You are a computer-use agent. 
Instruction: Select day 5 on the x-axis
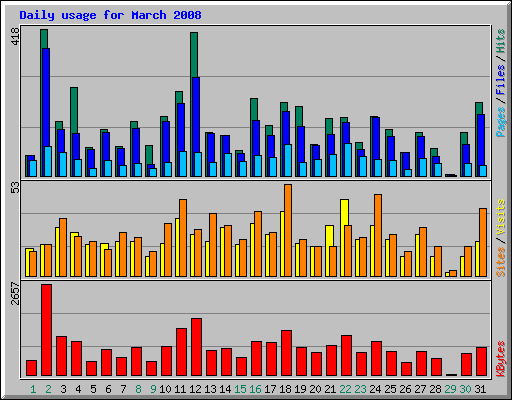93,389
